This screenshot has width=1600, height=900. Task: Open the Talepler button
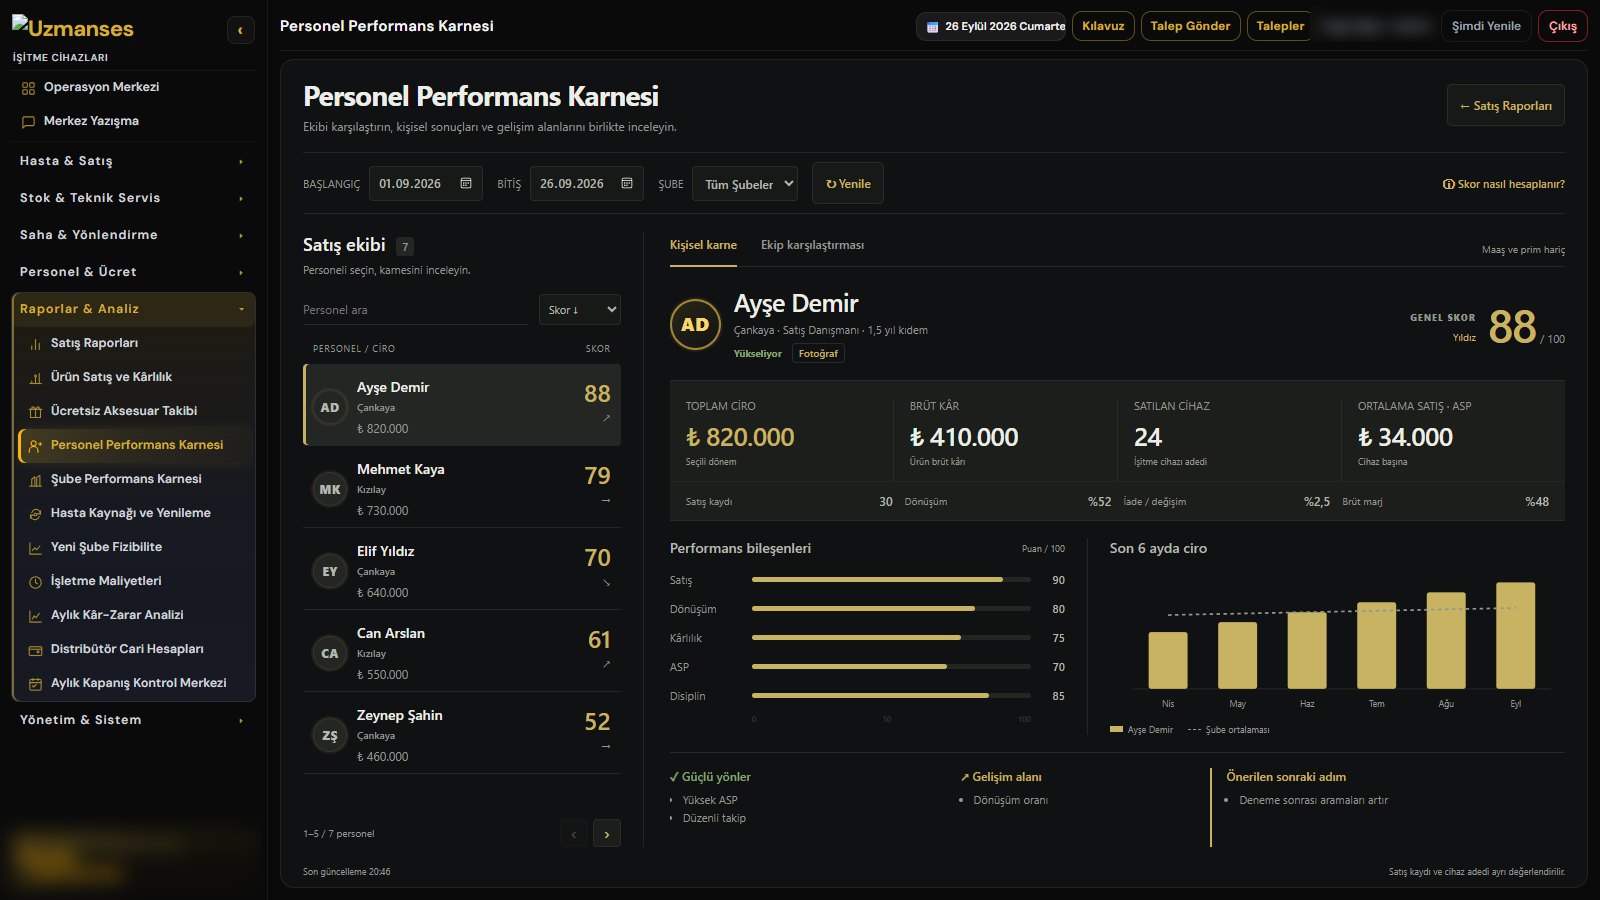point(1280,26)
